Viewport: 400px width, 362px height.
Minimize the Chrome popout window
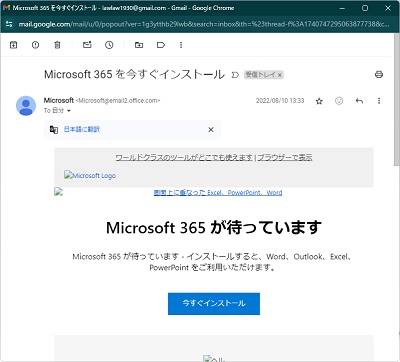(x=342, y=8)
